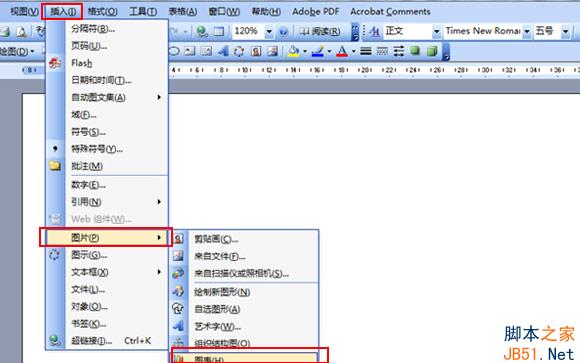Select the Oval drawing tool

[174, 51]
